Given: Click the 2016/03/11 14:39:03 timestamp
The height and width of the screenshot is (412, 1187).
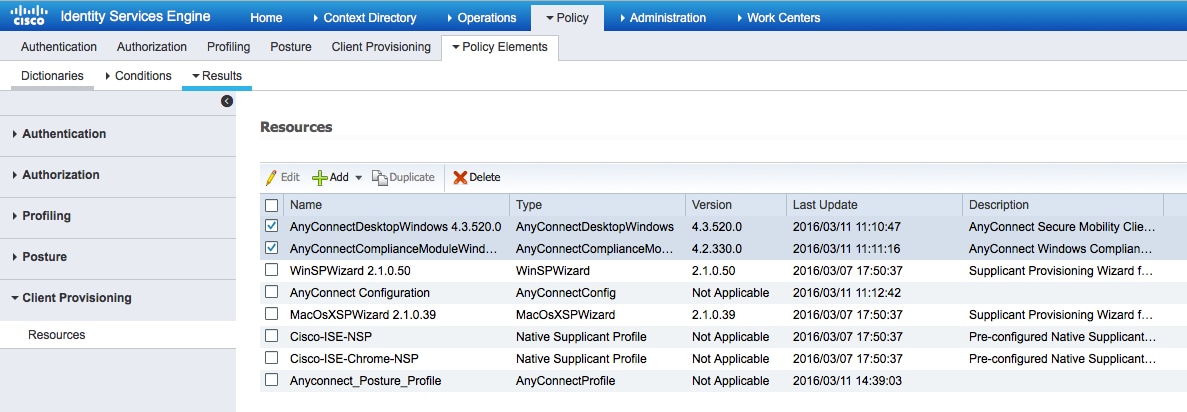Looking at the screenshot, I should [x=847, y=380].
